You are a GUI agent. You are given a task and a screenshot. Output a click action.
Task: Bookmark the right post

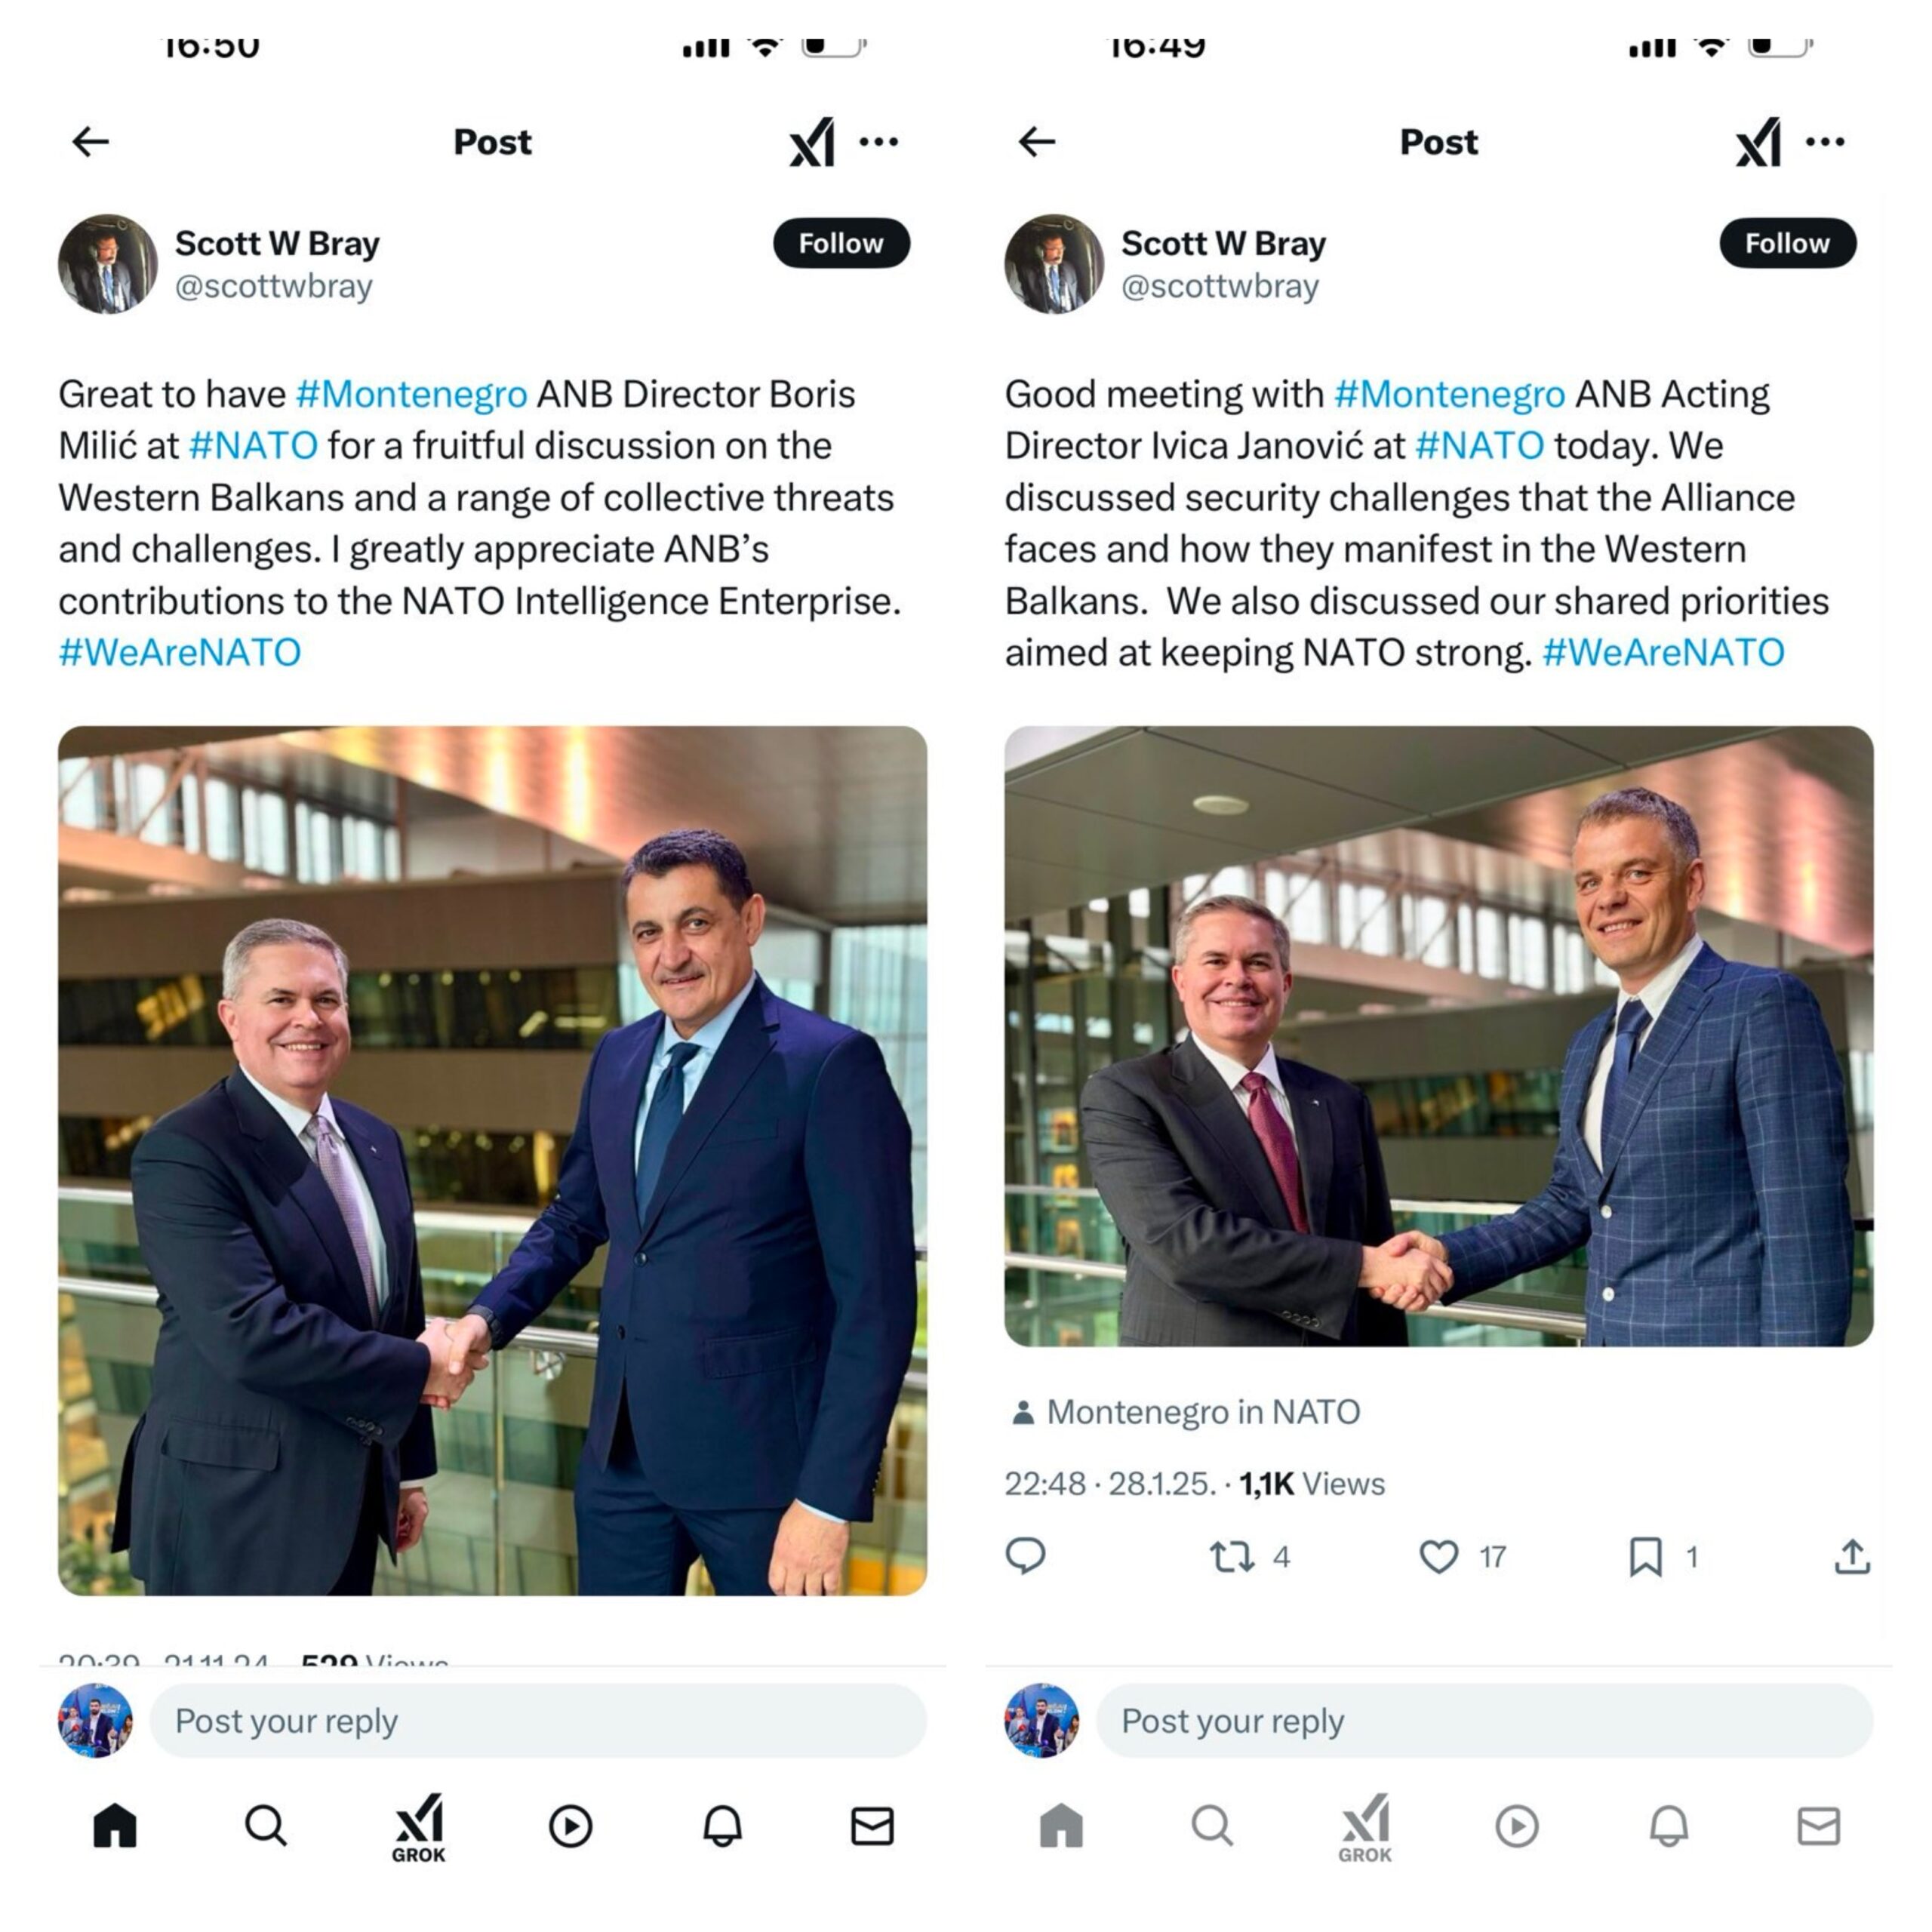[1645, 1556]
